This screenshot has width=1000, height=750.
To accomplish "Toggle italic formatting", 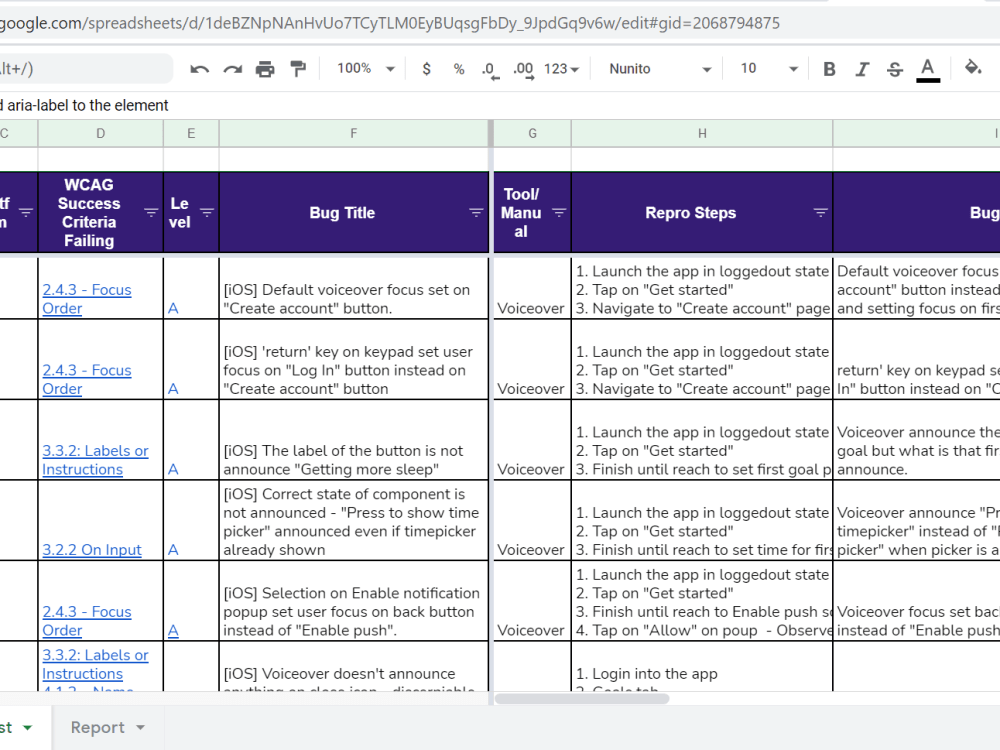I will 862,69.
